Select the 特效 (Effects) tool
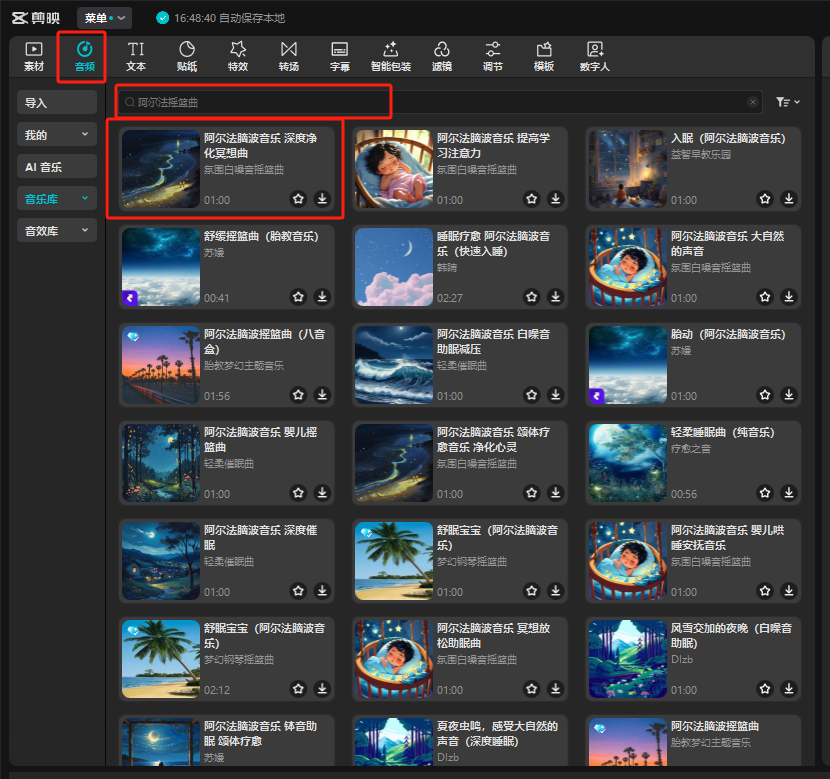The width and height of the screenshot is (830, 779). coord(237,56)
